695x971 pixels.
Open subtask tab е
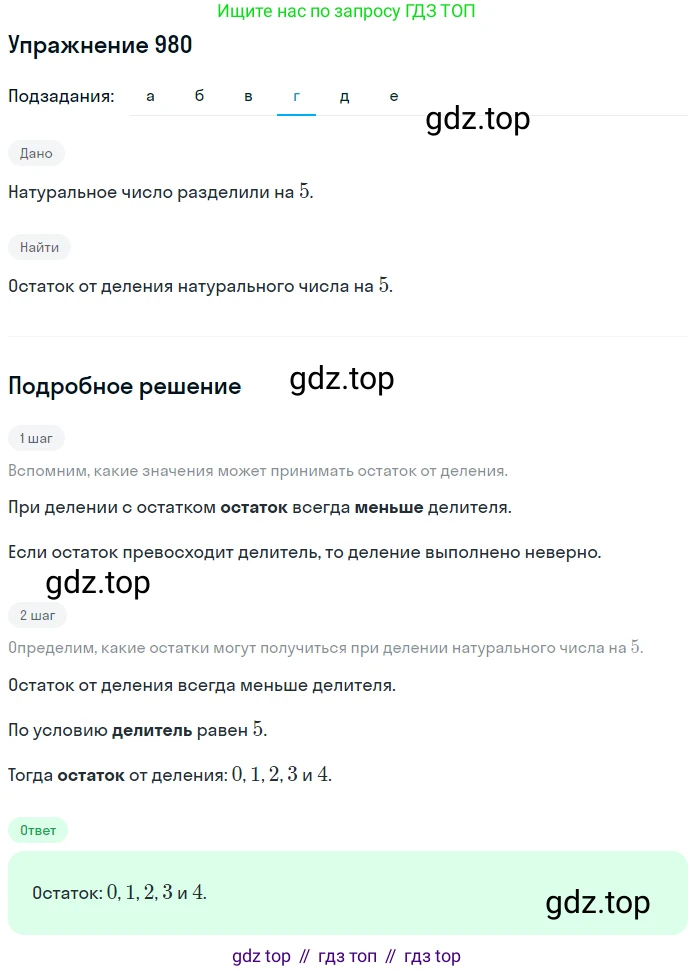pyautogui.click(x=393, y=97)
